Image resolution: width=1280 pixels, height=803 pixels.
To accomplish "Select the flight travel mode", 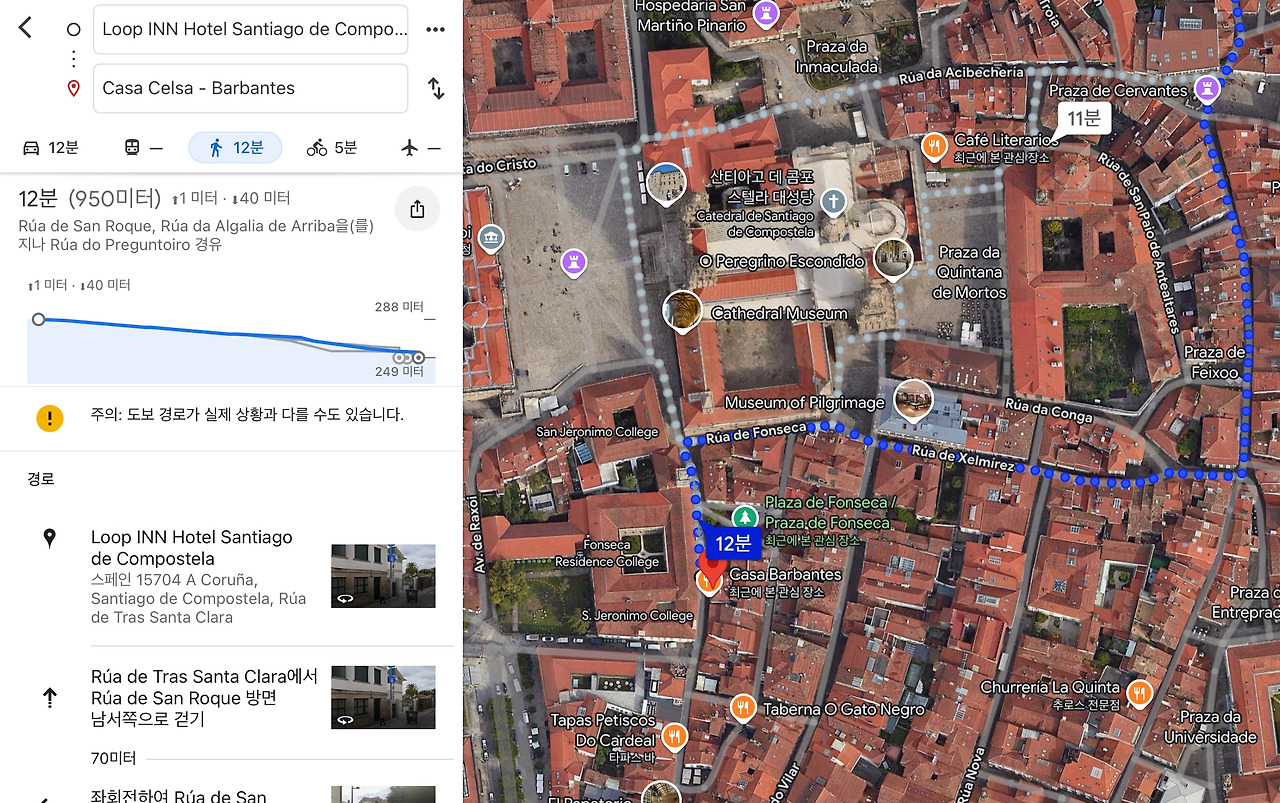I will [420, 148].
